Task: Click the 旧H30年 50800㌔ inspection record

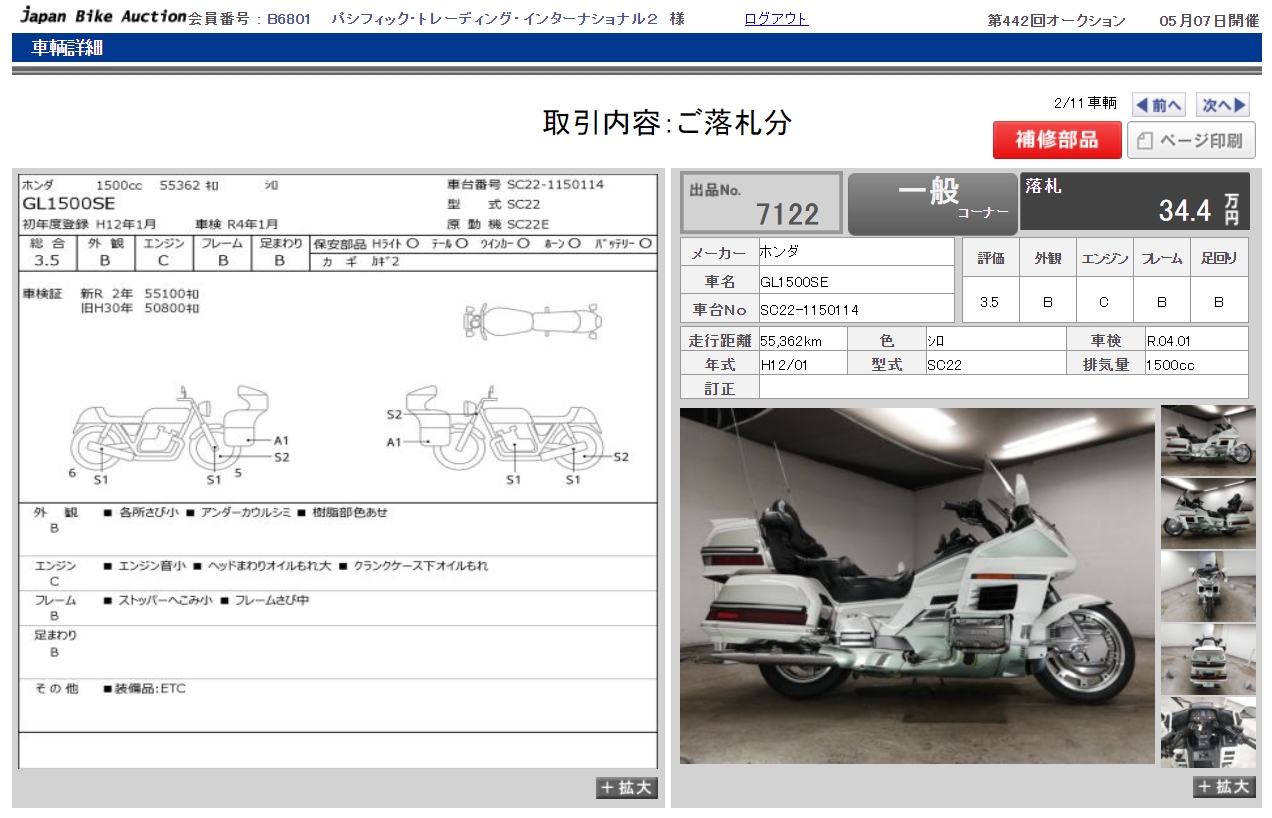Action: 140,309
